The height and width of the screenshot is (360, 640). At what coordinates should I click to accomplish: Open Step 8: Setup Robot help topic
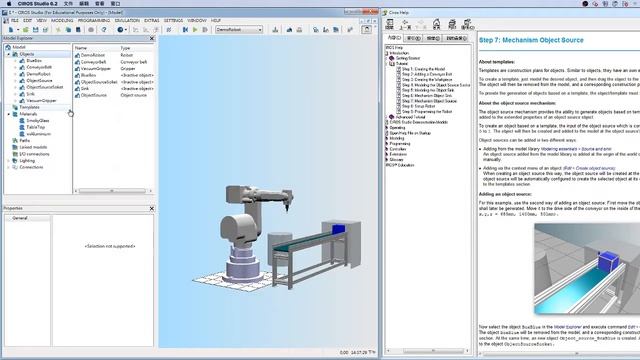(x=418, y=106)
